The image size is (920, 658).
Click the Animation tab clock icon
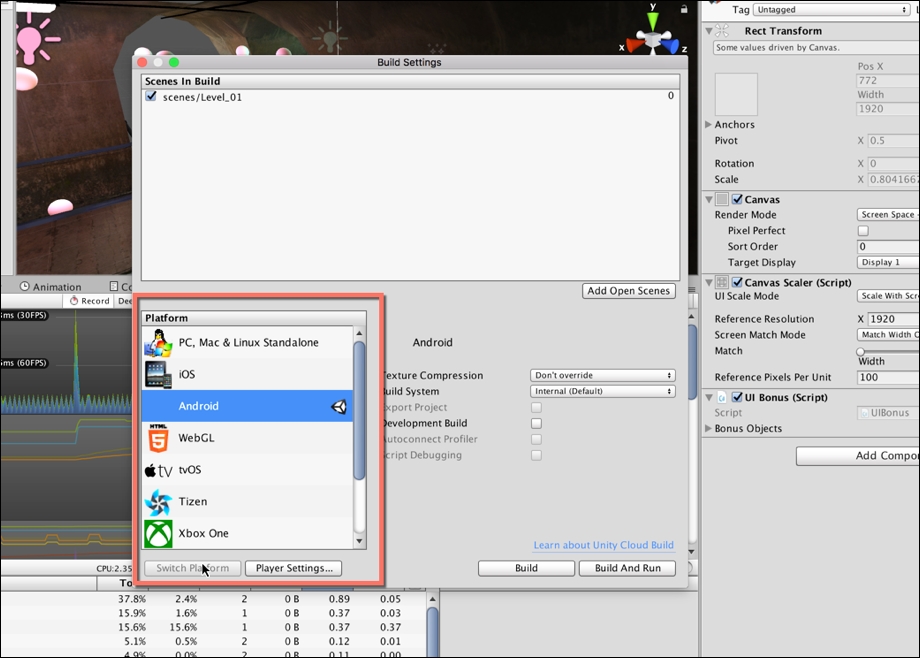click(25, 286)
